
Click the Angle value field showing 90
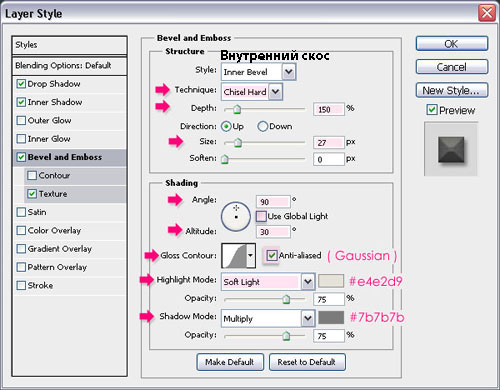tap(273, 202)
